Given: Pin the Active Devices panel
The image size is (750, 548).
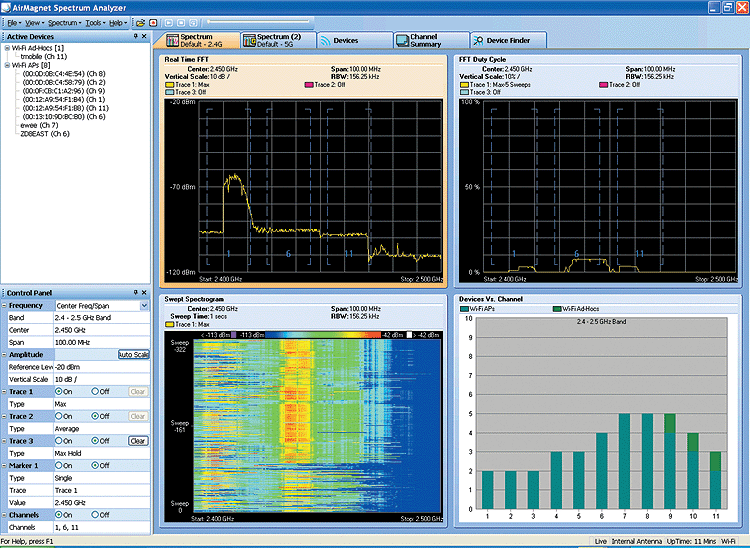Looking at the screenshot, I should 135,36.
